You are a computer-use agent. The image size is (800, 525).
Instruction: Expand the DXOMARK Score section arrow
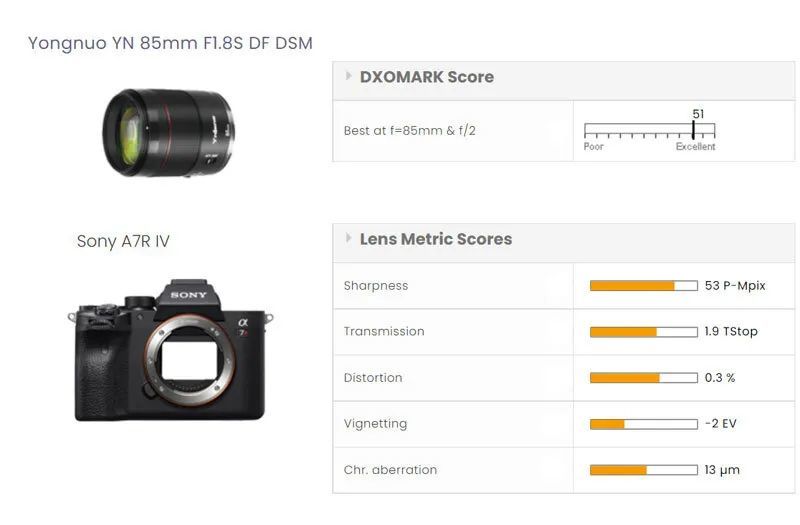[x=348, y=76]
